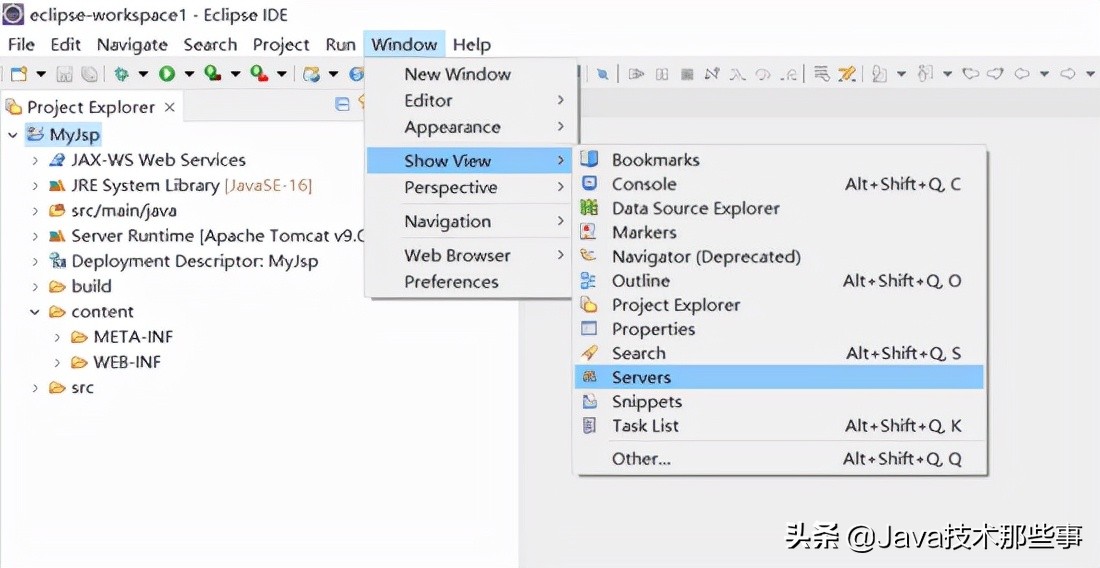Image resolution: width=1100 pixels, height=568 pixels.
Task: Collapse the content folder
Action: (x=35, y=312)
